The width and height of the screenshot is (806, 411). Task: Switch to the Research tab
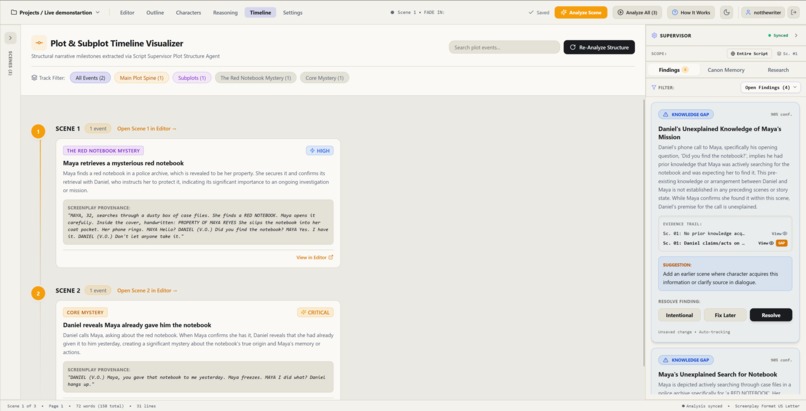point(778,70)
